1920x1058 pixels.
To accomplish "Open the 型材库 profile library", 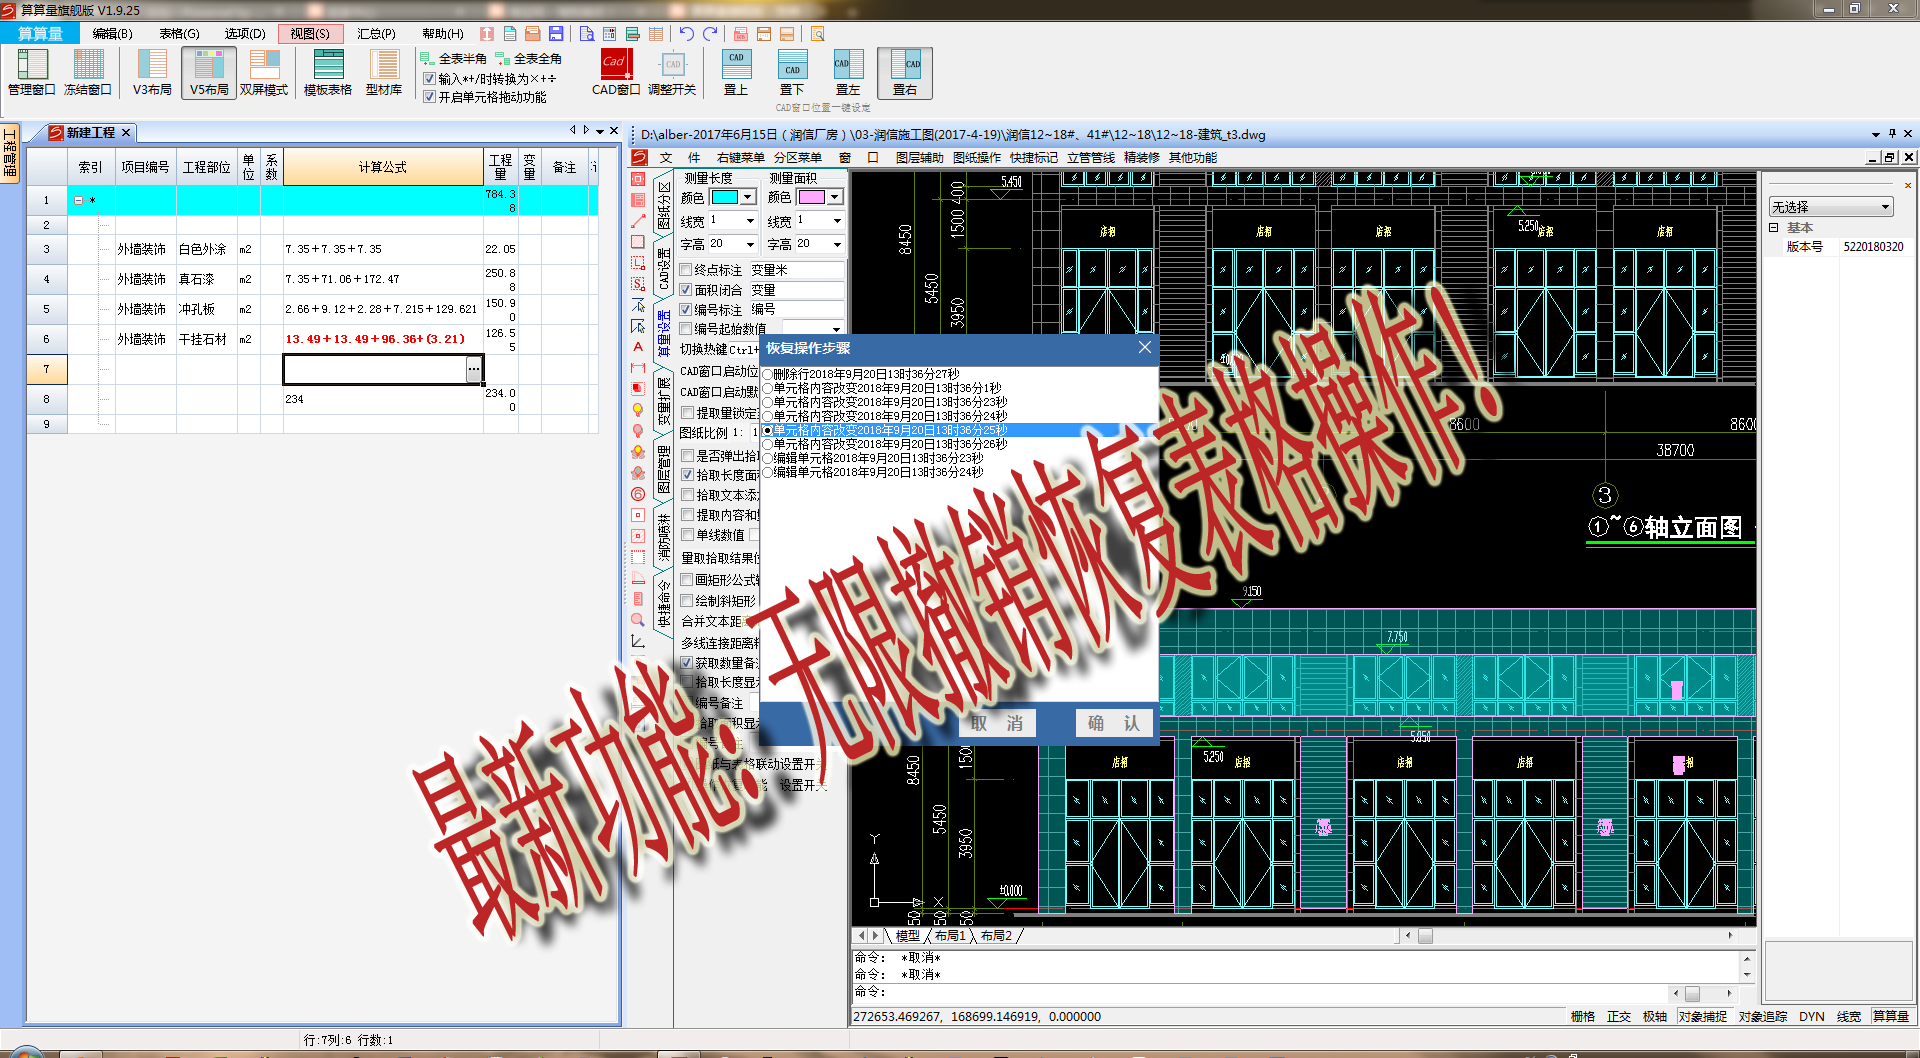I will 384,72.
